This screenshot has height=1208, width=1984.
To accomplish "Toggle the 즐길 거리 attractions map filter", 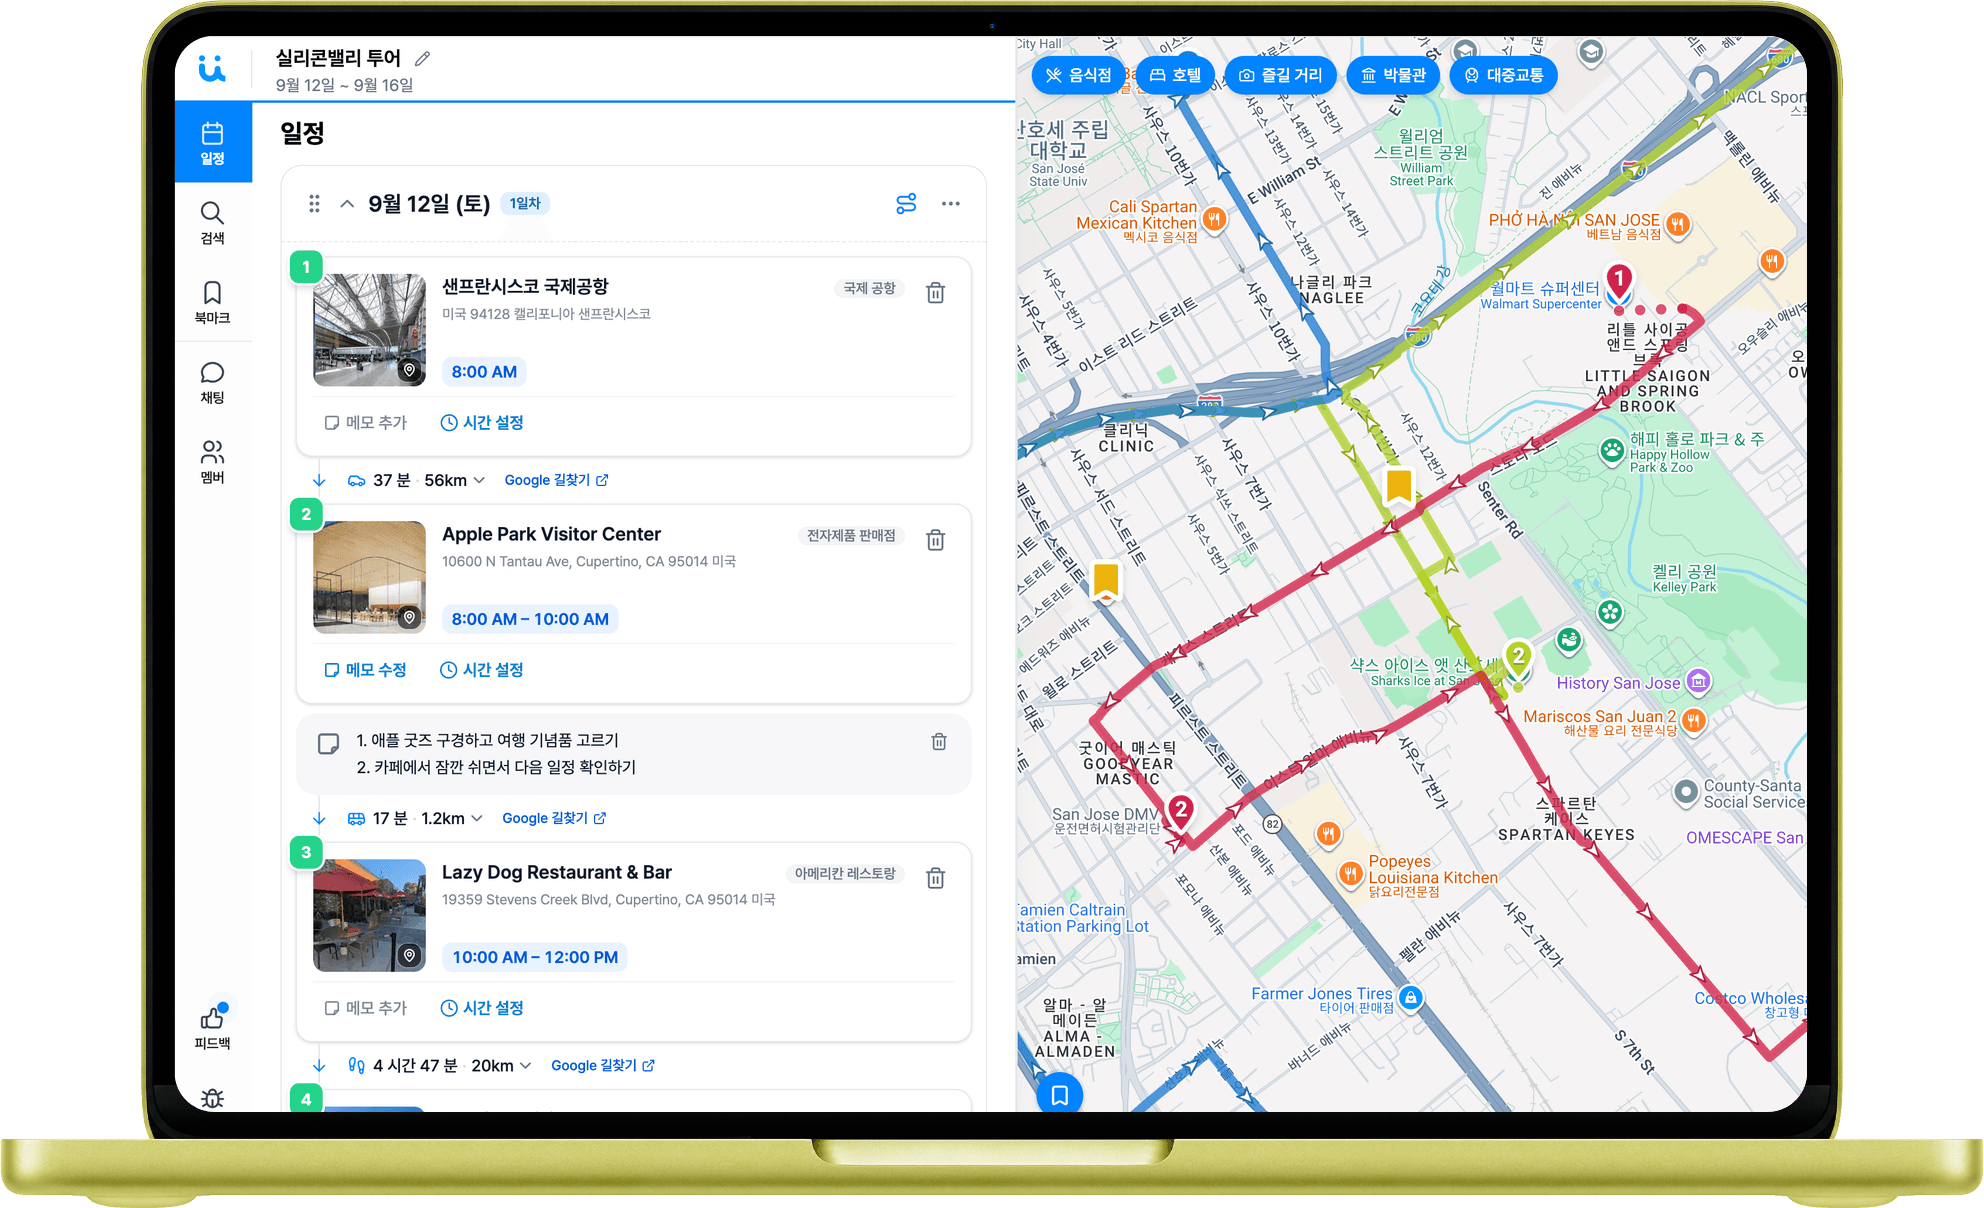I will click(1281, 75).
